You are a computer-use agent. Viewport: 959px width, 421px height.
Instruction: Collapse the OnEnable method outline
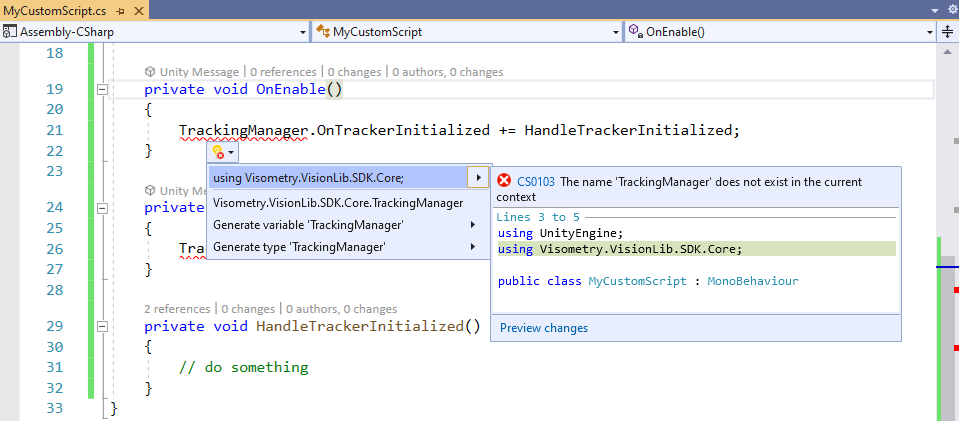coord(102,90)
